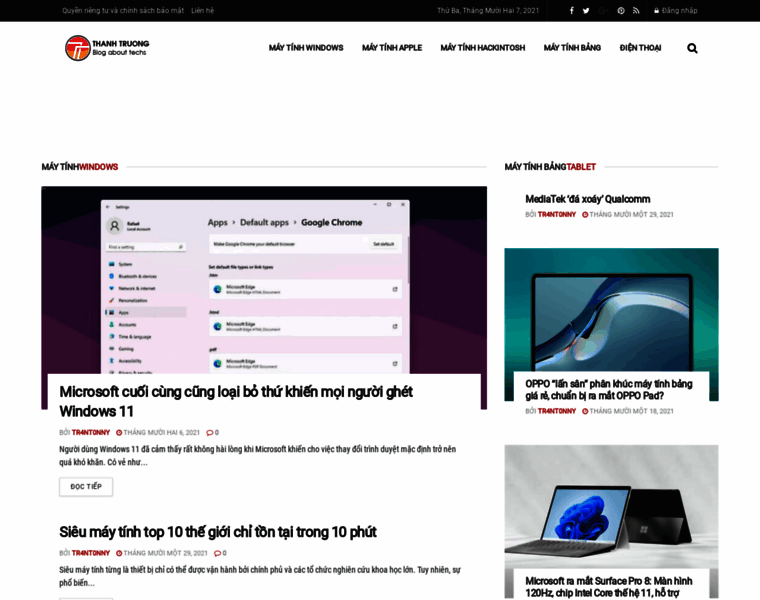Open the Surface Pro 8 image

pos(611,507)
